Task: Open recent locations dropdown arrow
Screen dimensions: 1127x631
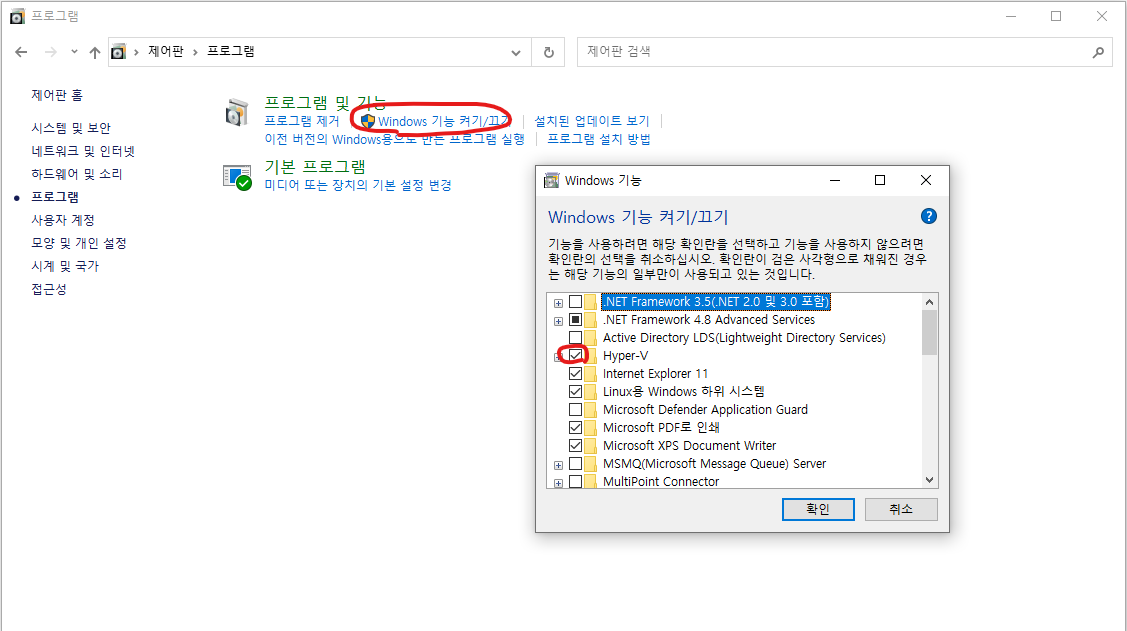Action: coord(74,52)
